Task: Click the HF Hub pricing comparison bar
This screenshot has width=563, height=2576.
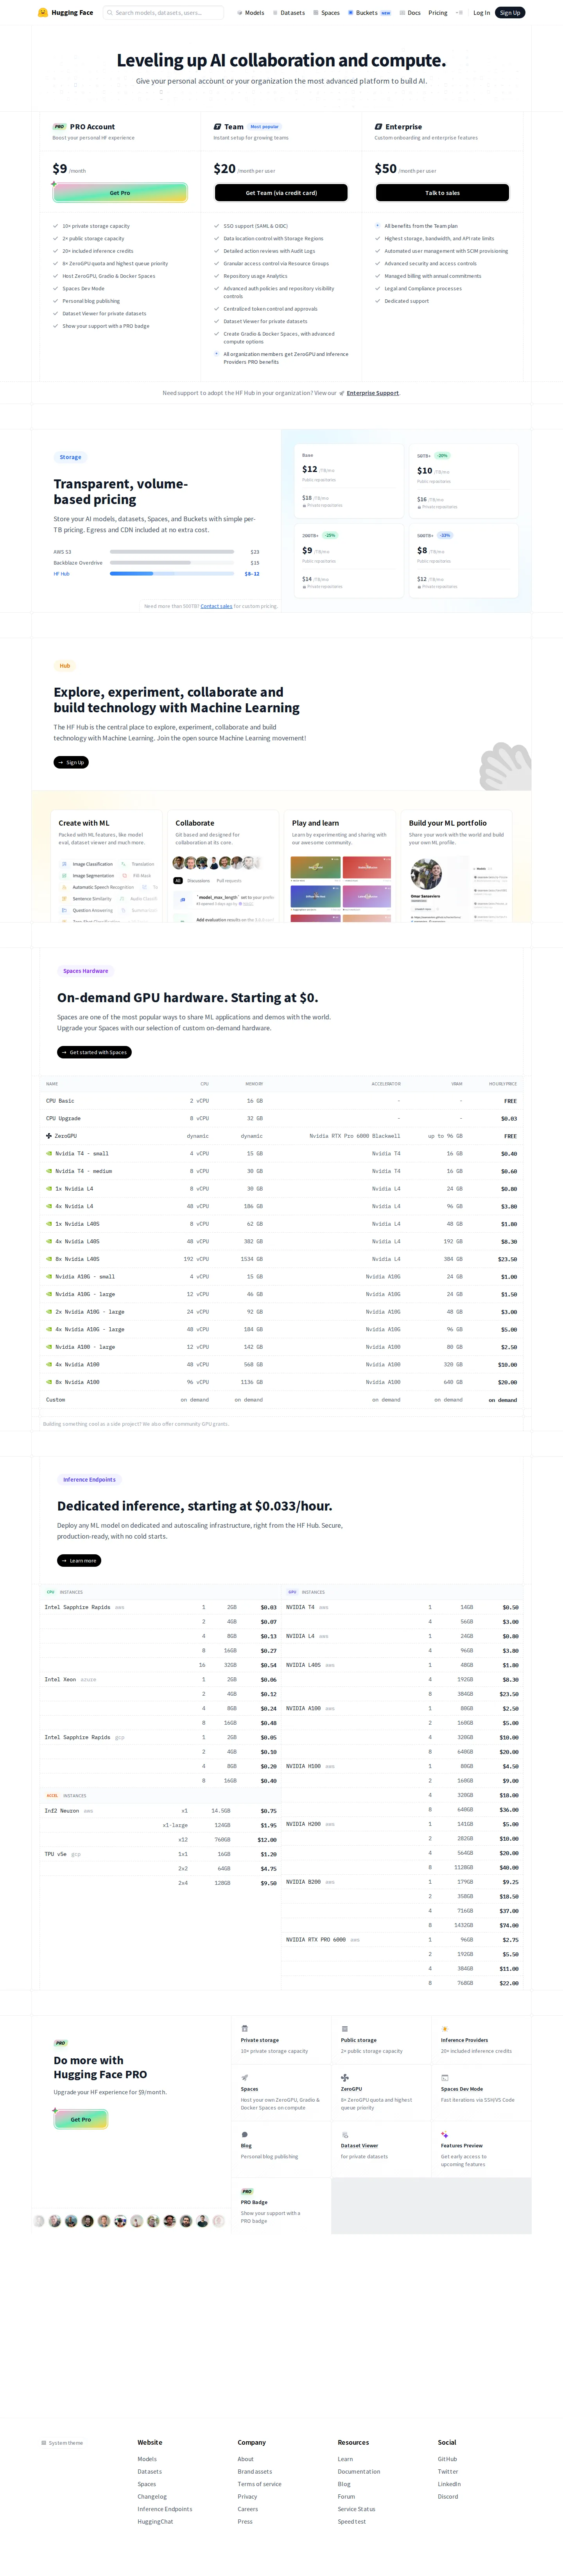Action: tap(172, 574)
